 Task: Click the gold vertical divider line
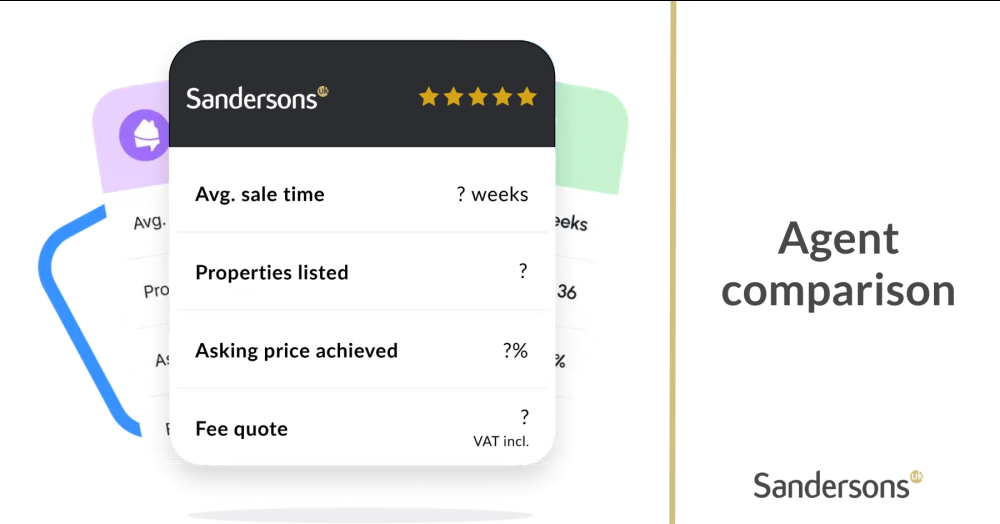click(x=673, y=262)
